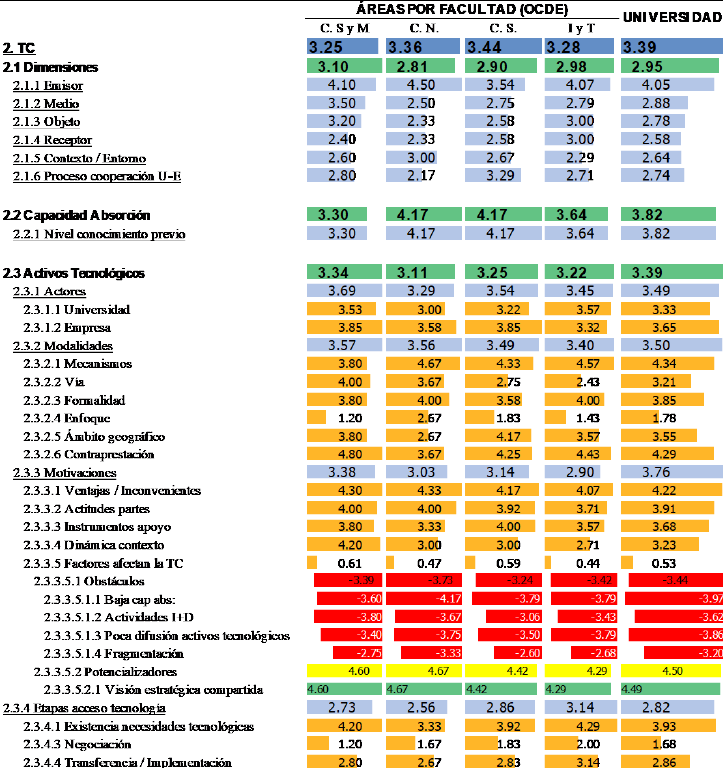Click the yellow Potencializadores cell in UNIVERSIDAD column

pyautogui.click(x=671, y=671)
